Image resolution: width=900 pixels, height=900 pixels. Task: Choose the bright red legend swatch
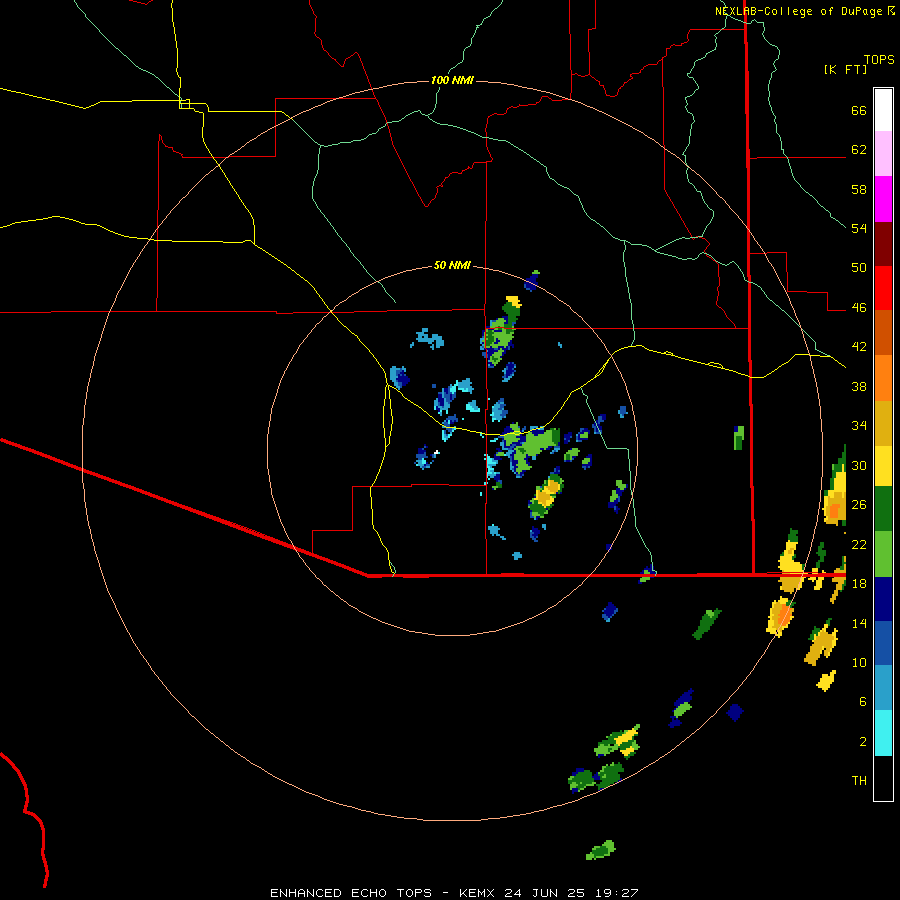tap(883, 288)
